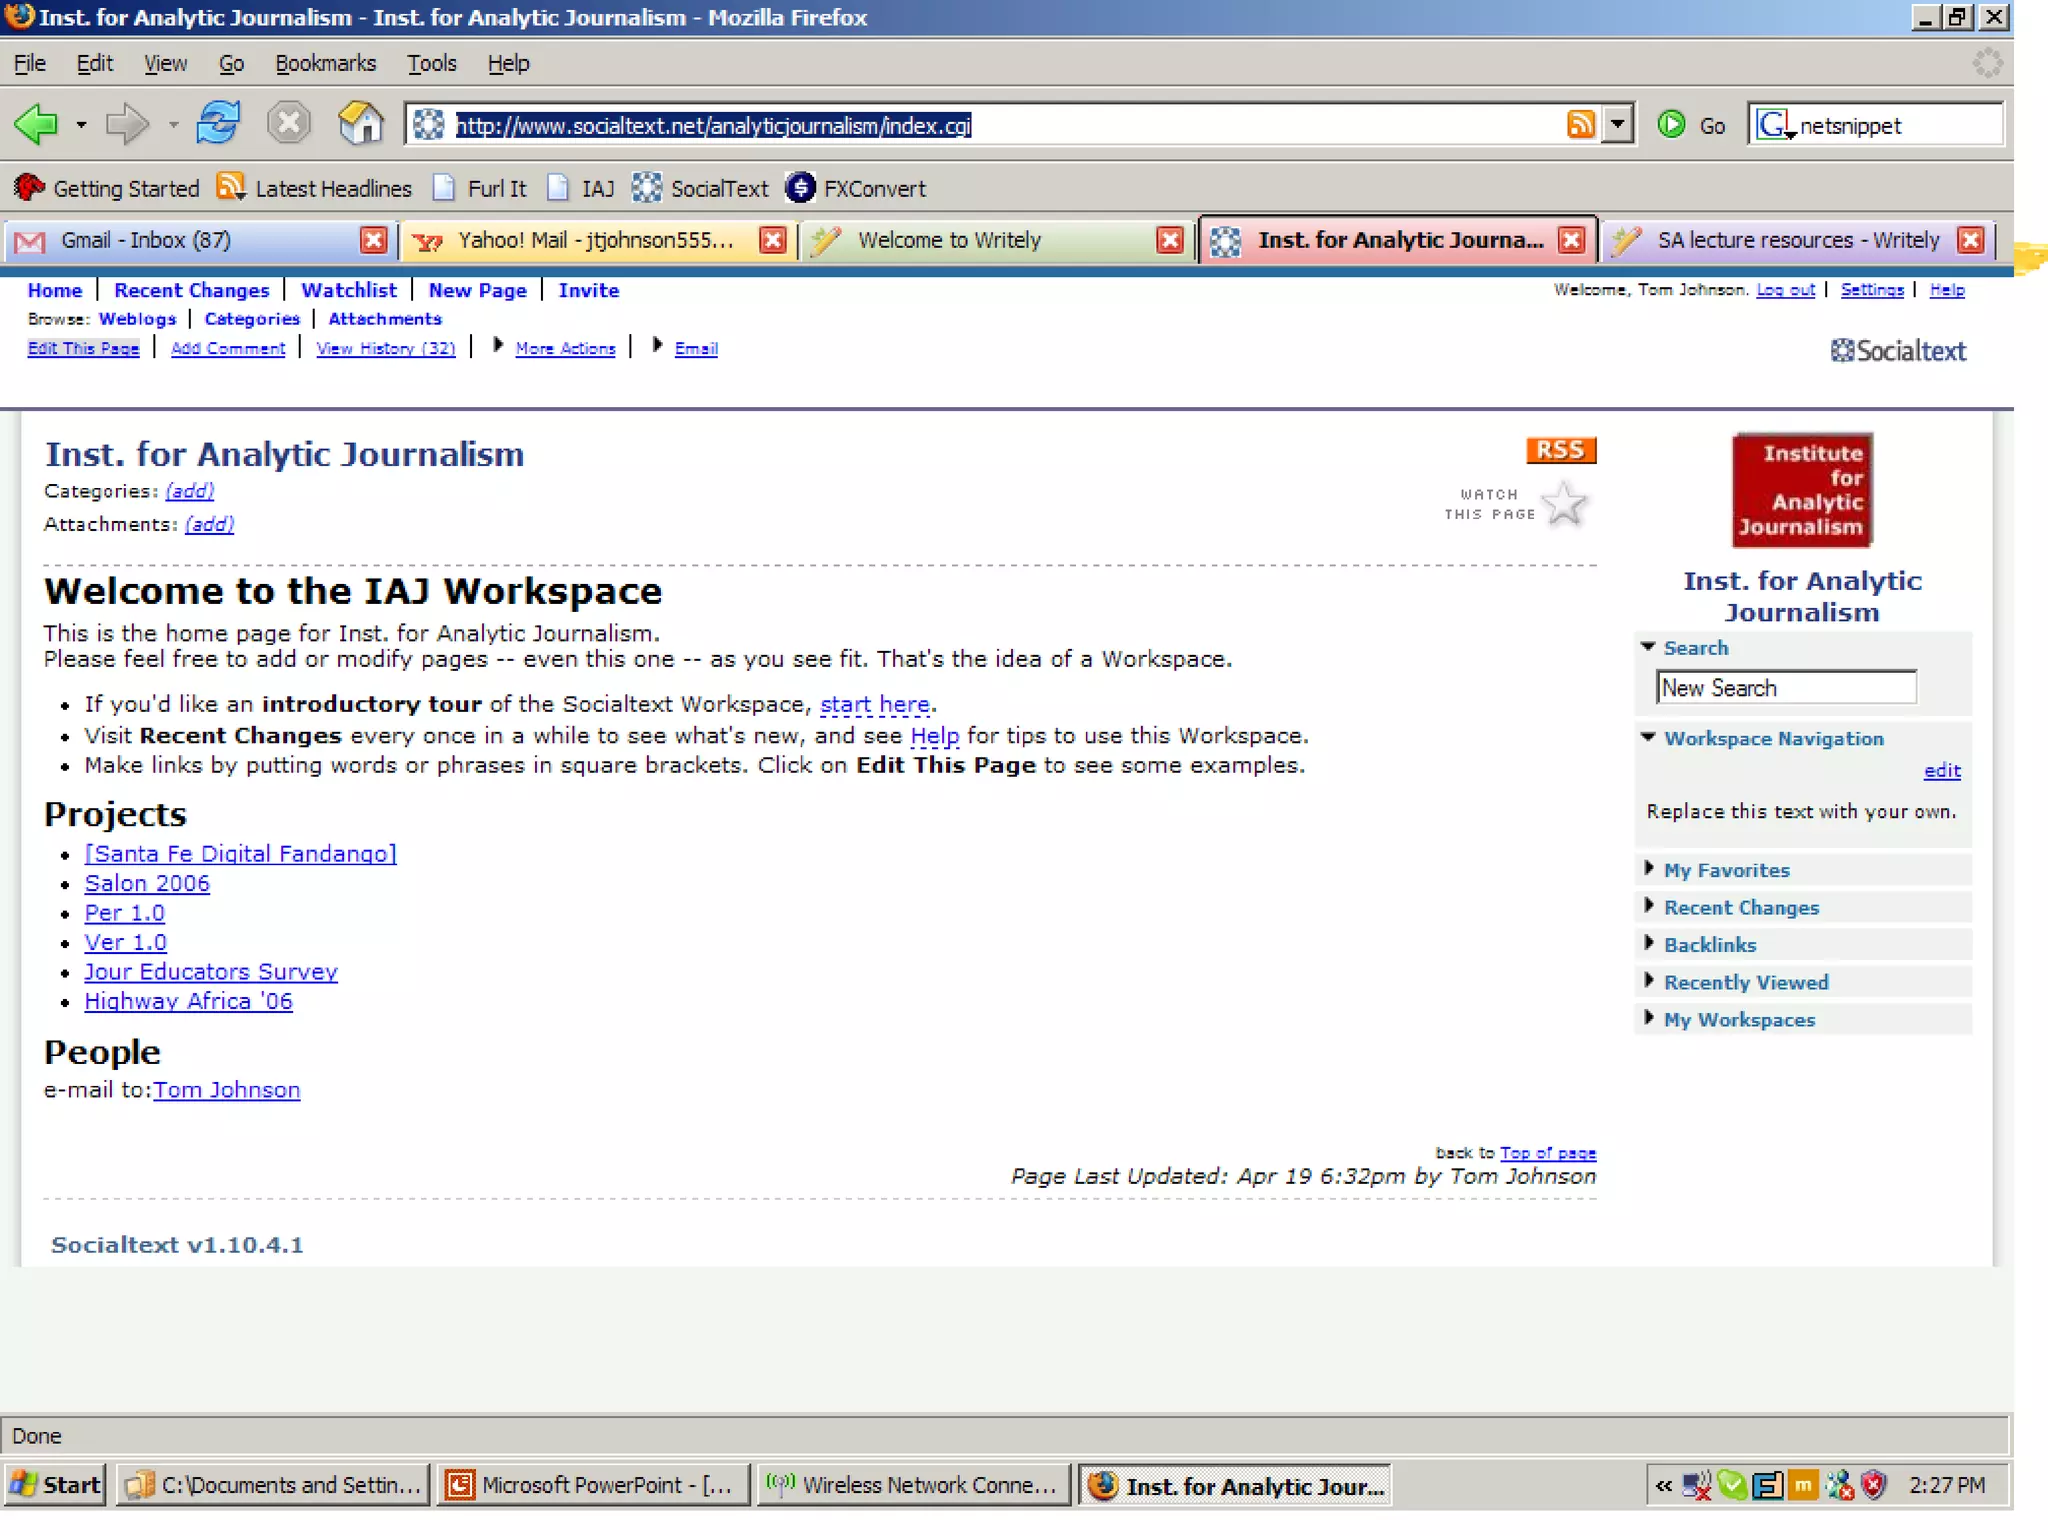Open View History (32) link
Image resolution: width=2048 pixels, height=1536 pixels.
coord(386,348)
